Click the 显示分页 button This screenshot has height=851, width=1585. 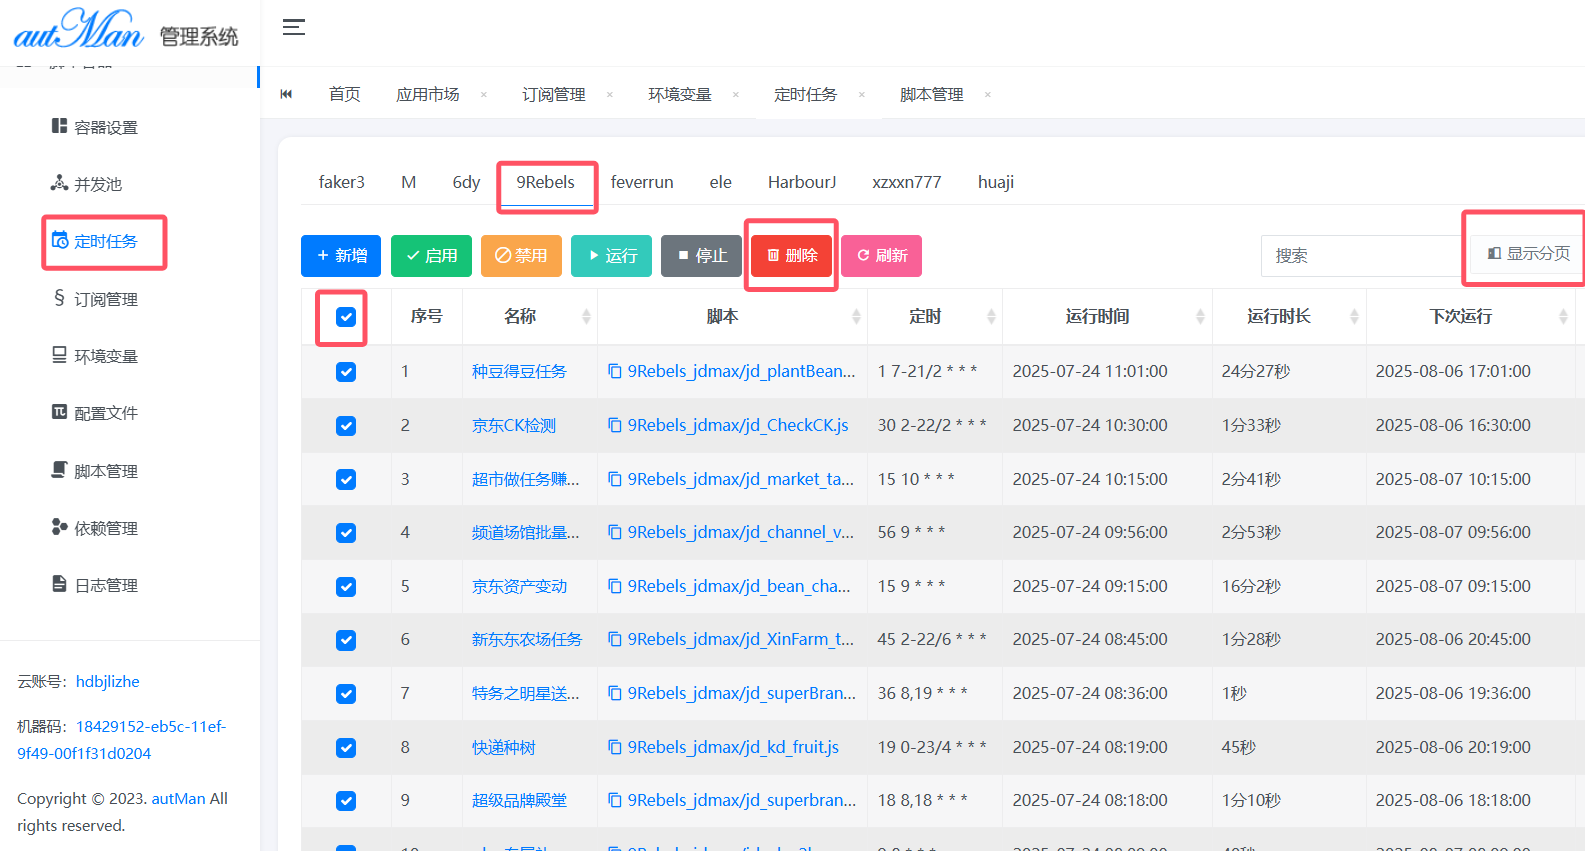click(1528, 254)
